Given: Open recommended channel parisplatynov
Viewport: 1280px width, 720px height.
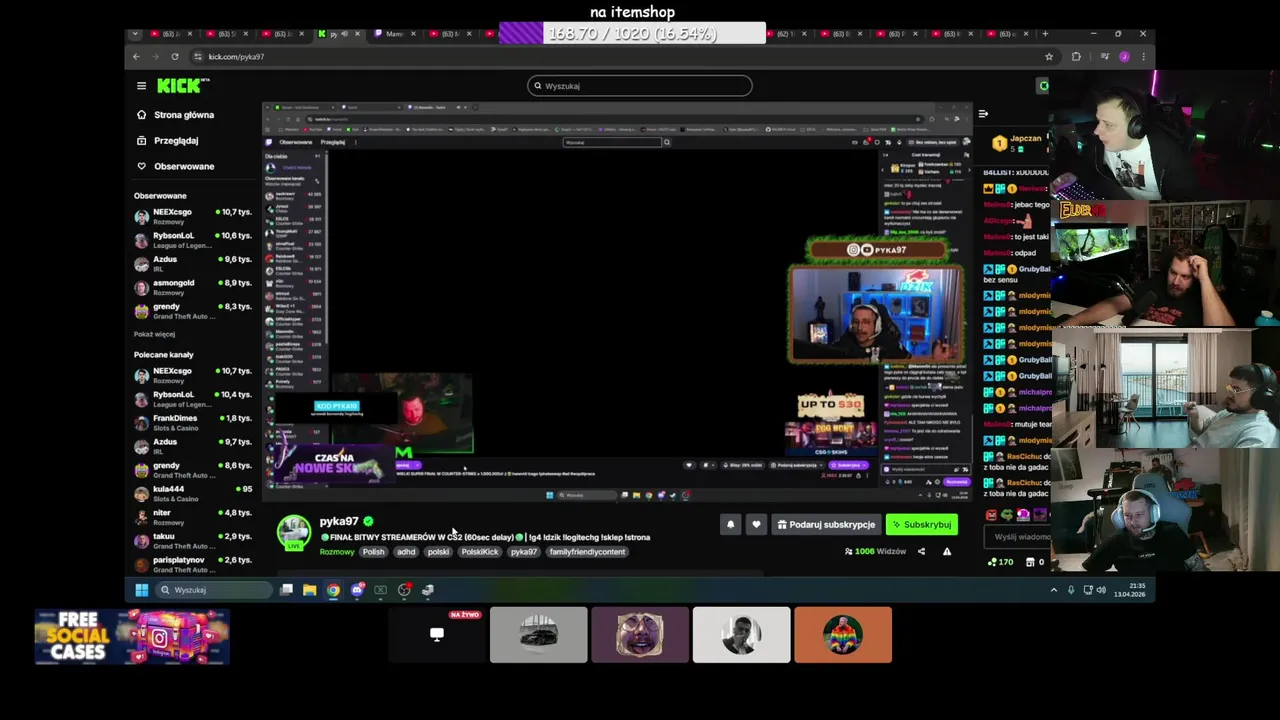Looking at the screenshot, I should tap(193, 564).
